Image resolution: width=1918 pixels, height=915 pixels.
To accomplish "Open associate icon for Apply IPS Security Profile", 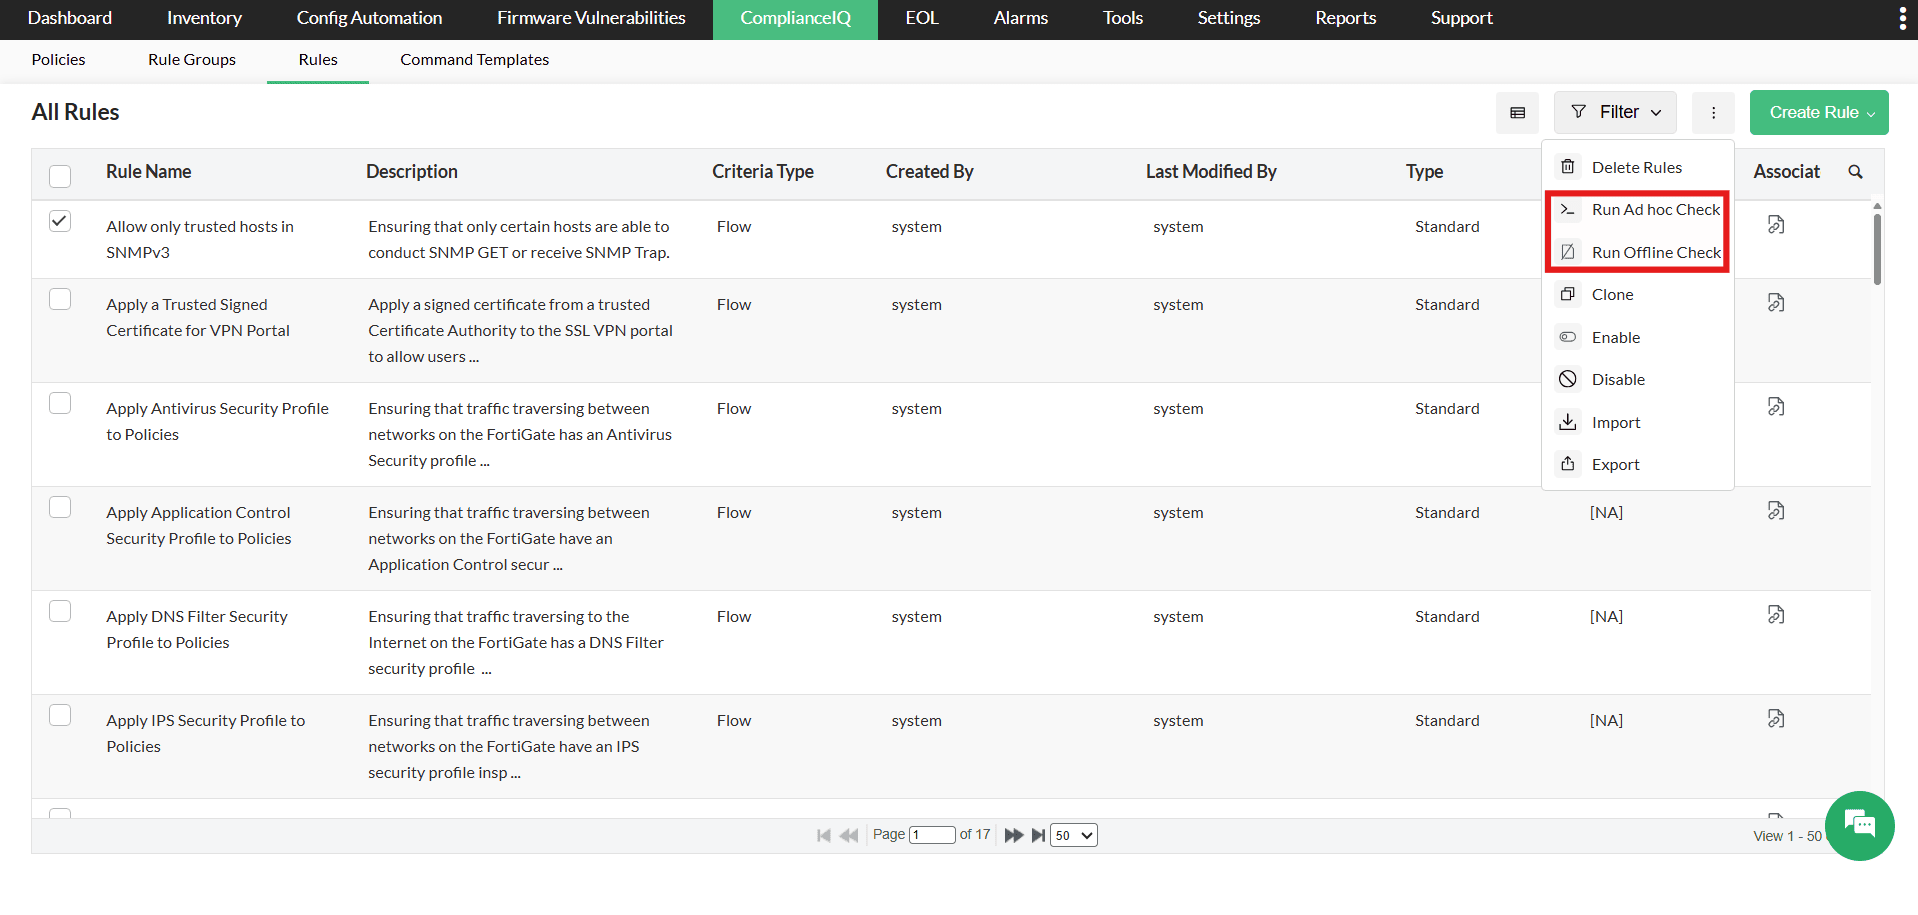I will [1776, 719].
